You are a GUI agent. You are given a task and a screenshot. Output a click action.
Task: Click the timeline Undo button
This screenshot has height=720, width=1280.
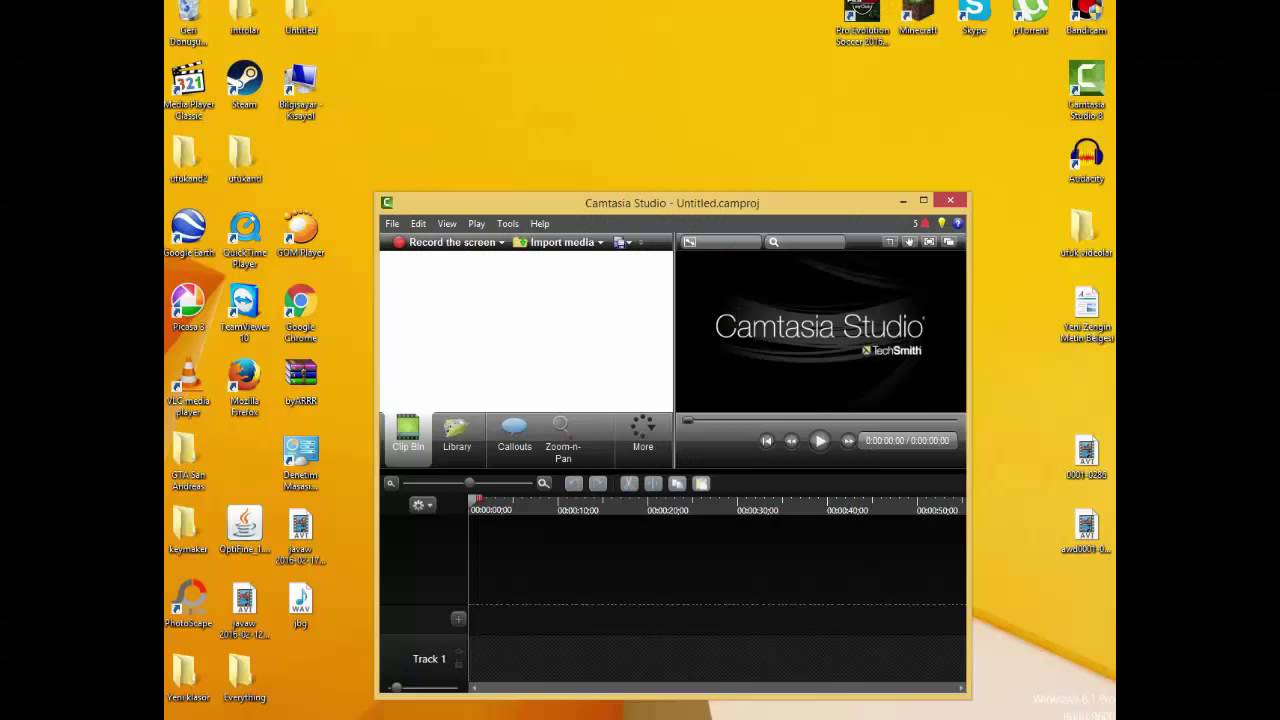click(574, 483)
